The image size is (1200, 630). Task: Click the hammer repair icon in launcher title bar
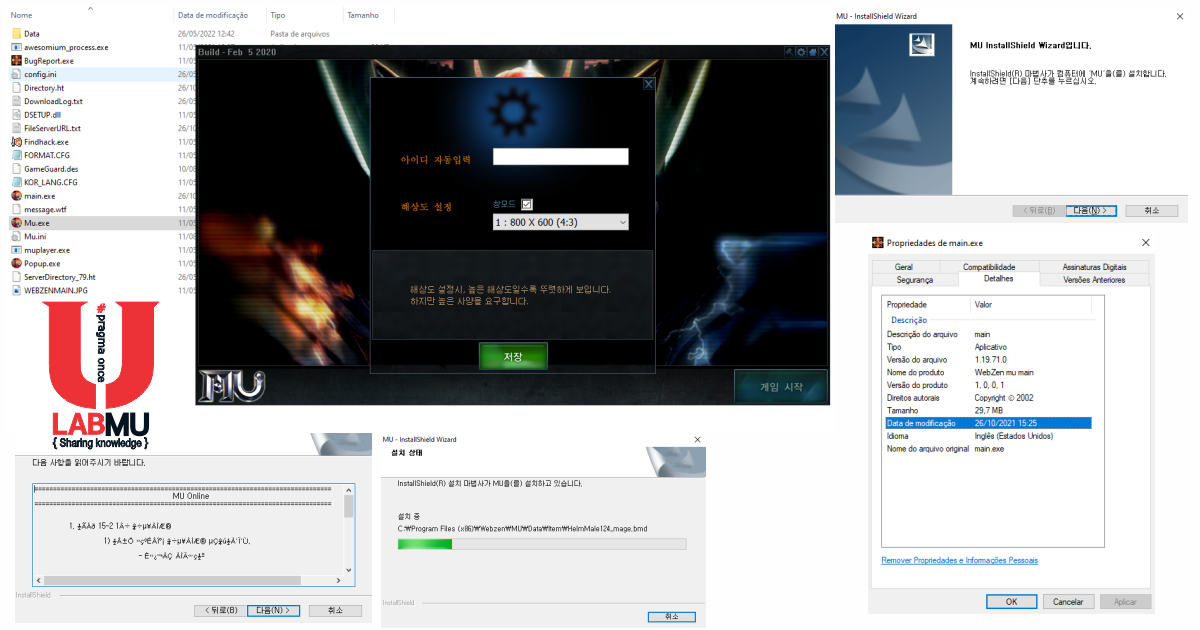(x=789, y=52)
